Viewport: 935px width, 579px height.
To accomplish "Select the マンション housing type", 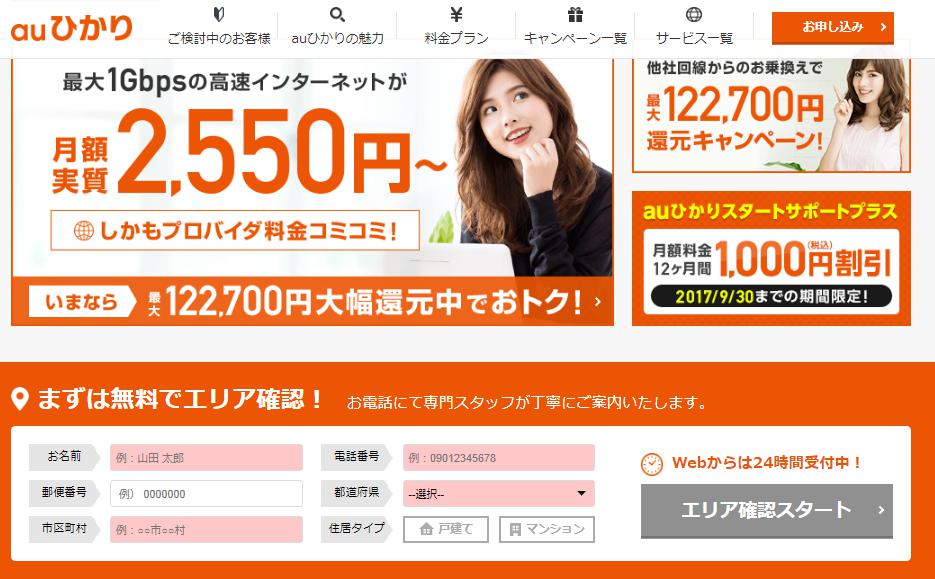I will click(x=547, y=530).
